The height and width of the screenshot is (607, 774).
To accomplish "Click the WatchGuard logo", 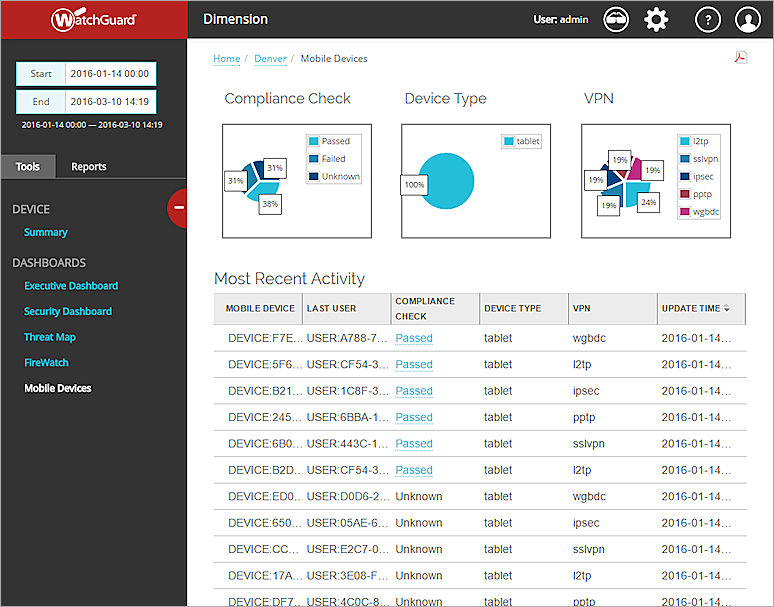I will pos(93,19).
